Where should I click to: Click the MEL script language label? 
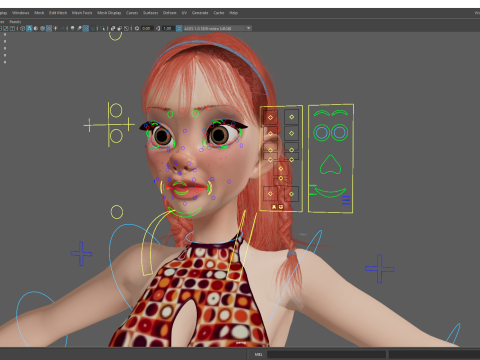pyautogui.click(x=258, y=354)
